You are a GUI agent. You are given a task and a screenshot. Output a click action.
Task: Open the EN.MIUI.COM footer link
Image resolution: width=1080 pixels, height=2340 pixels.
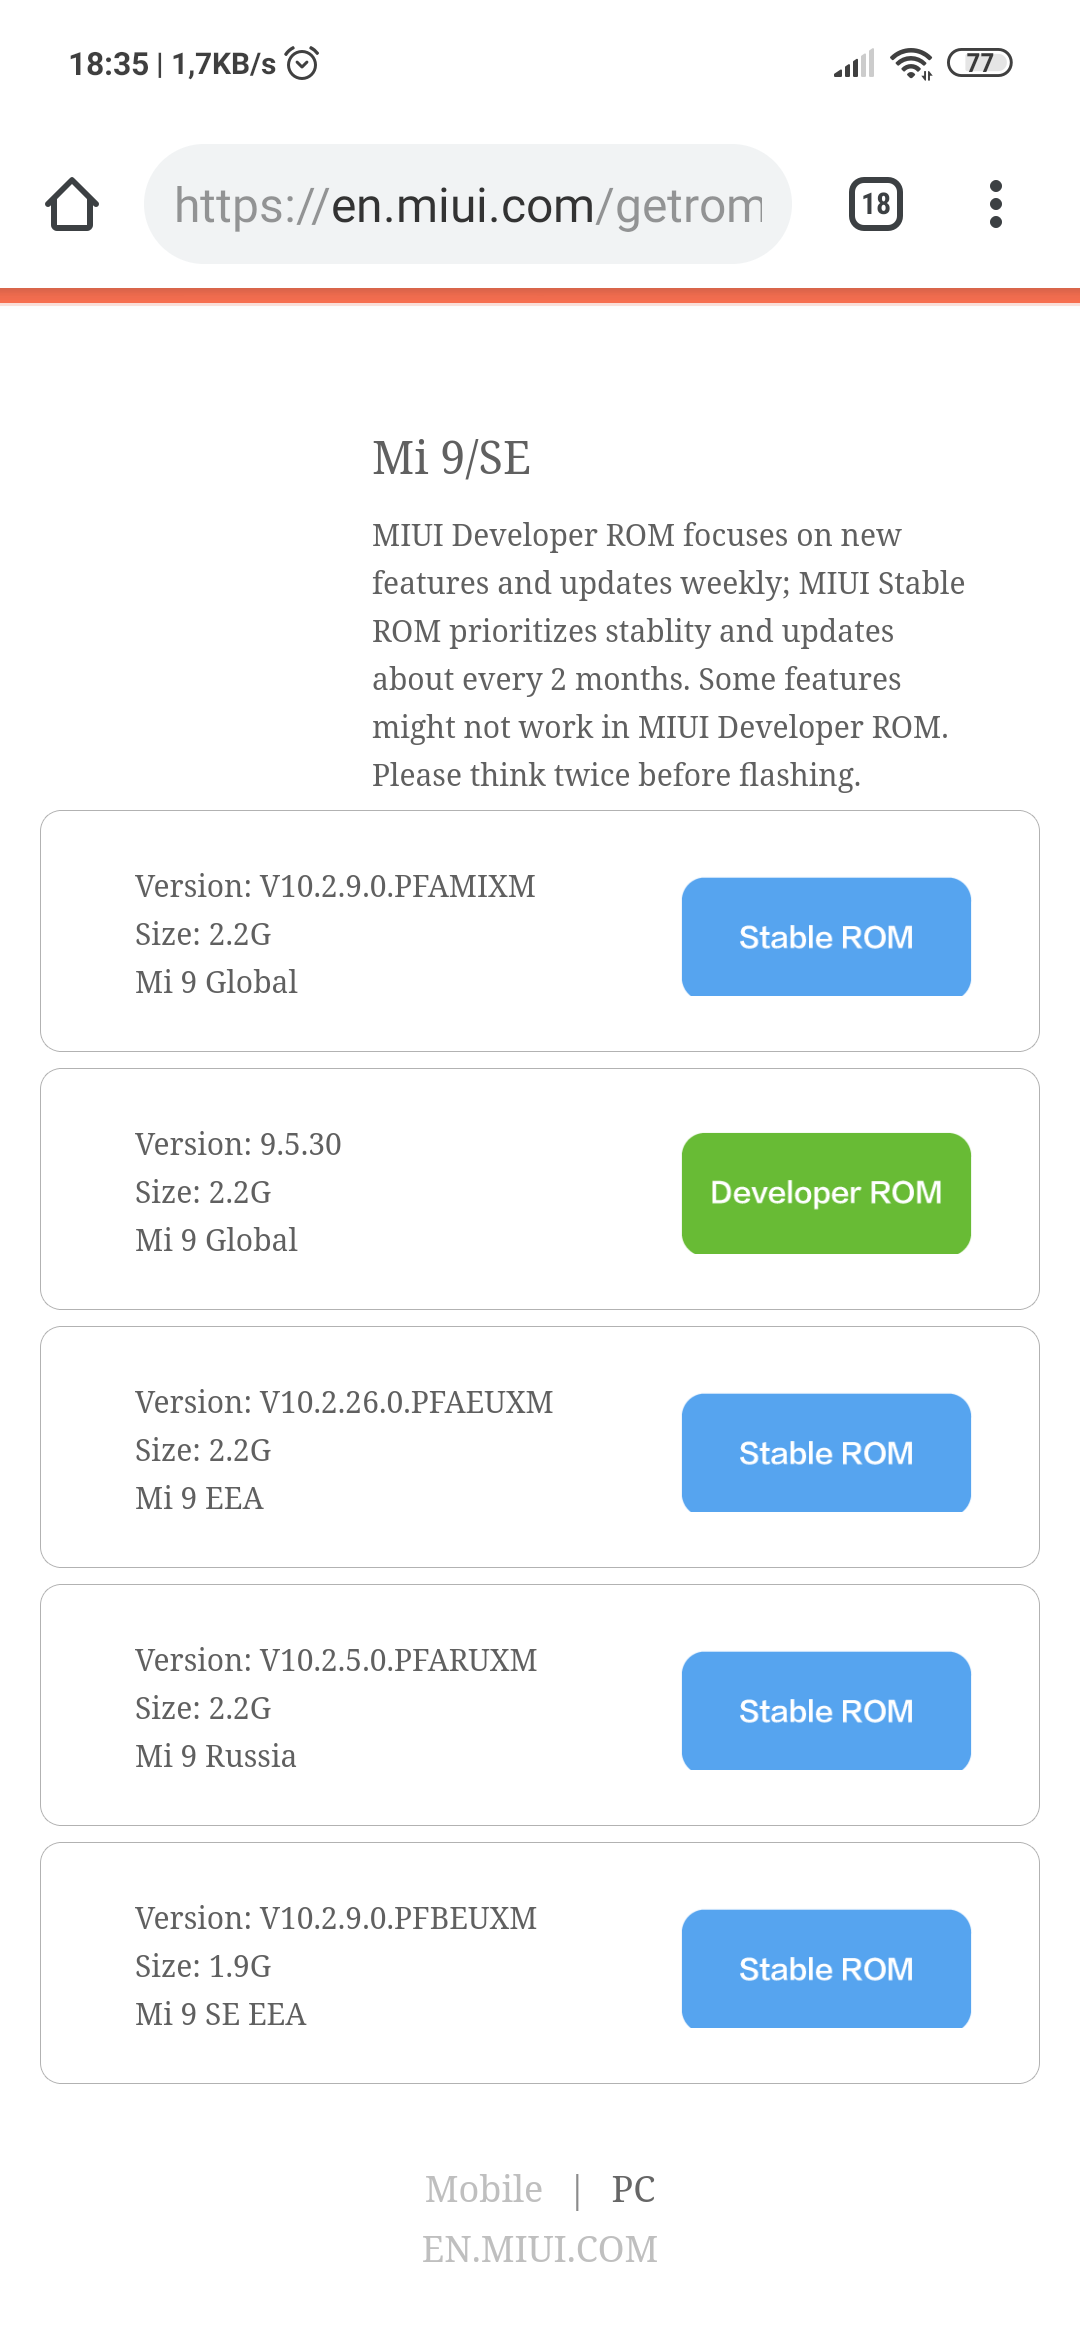point(540,2249)
